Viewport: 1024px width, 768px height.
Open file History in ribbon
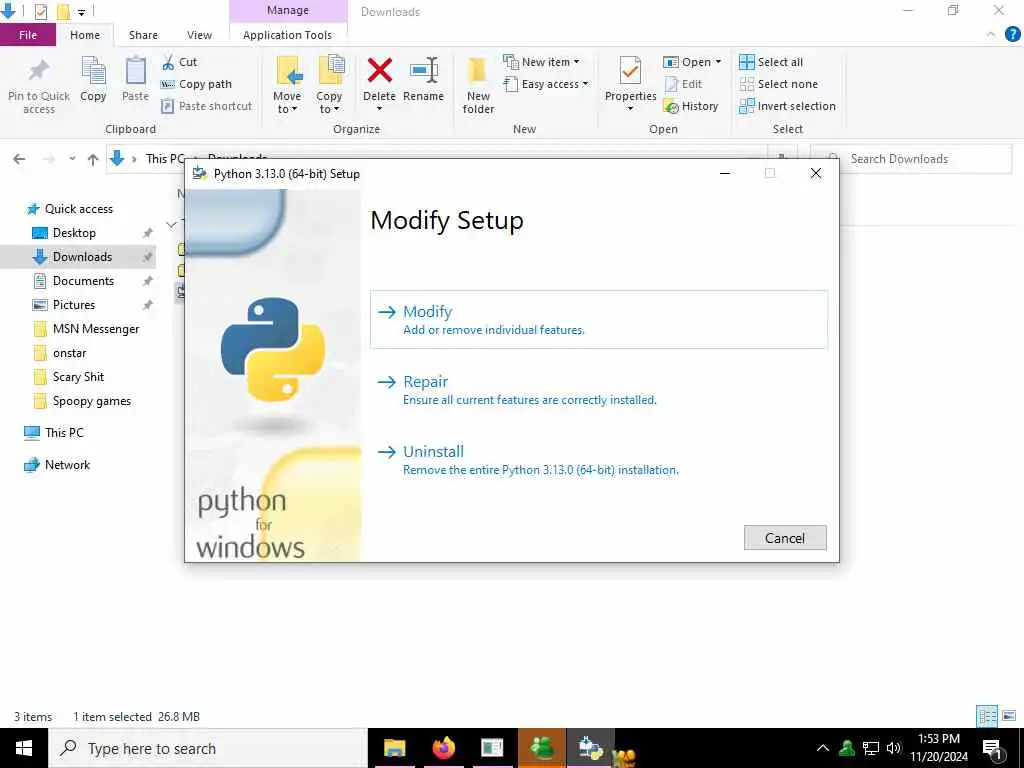pyautogui.click(x=691, y=106)
